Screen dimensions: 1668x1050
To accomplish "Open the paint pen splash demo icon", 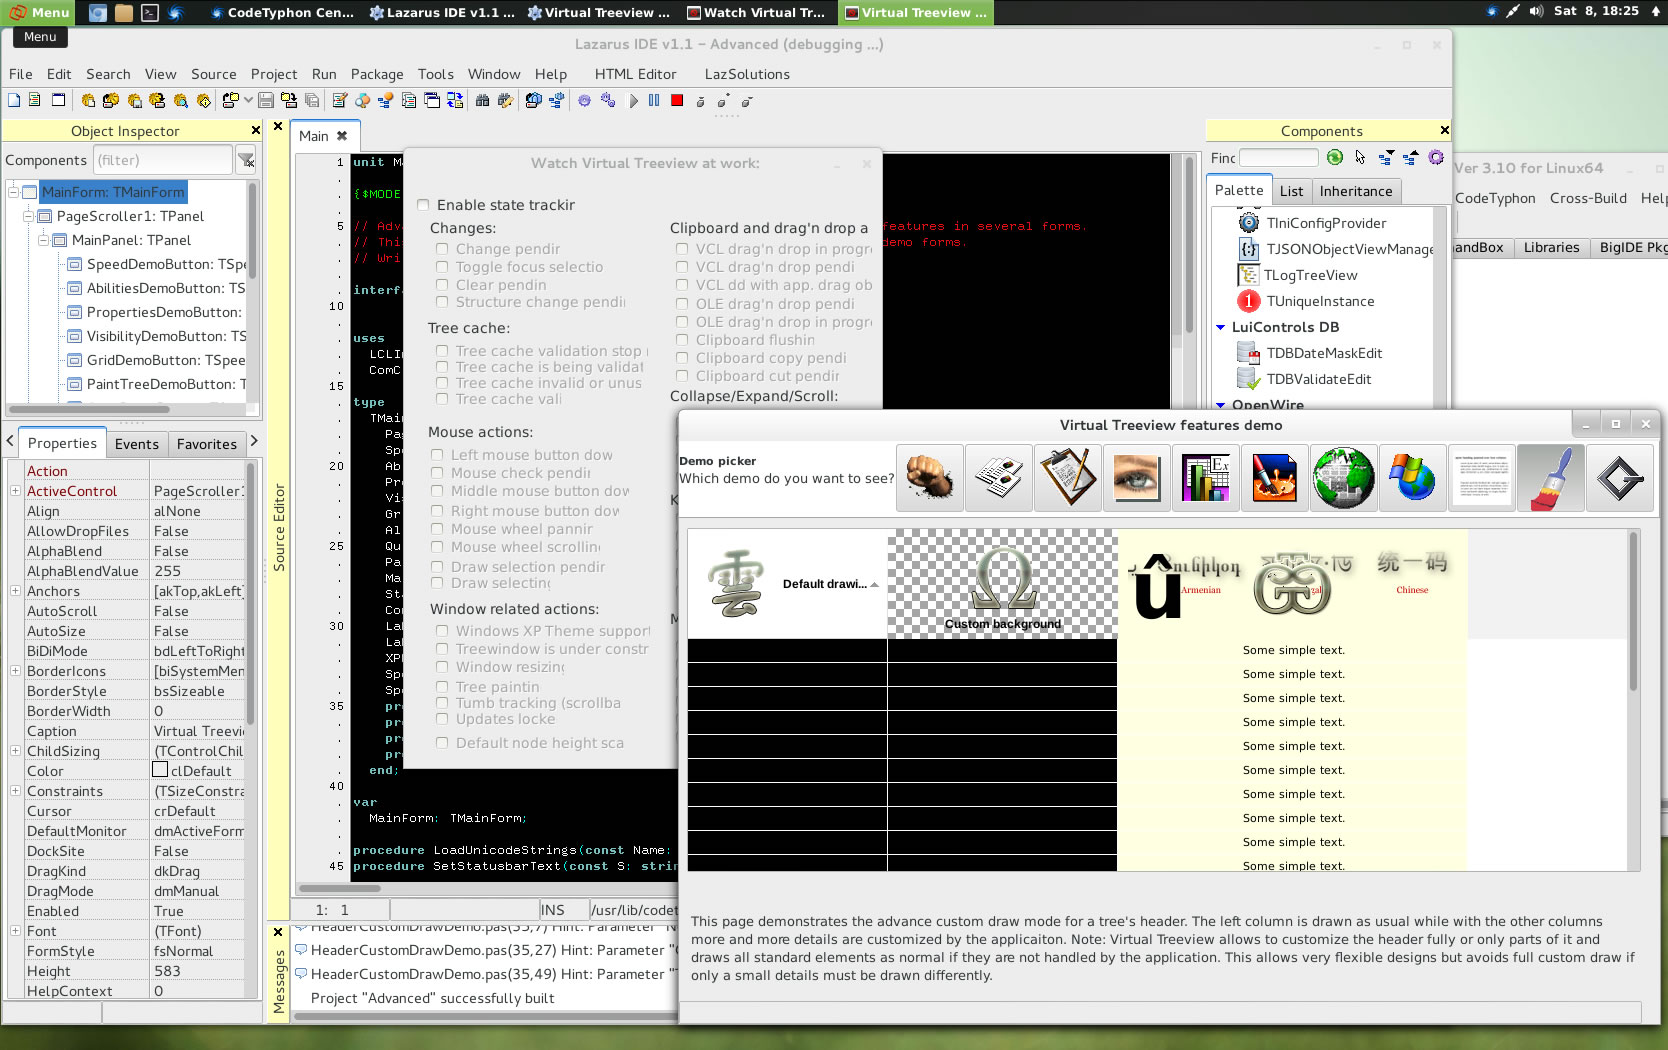I will (1275, 478).
